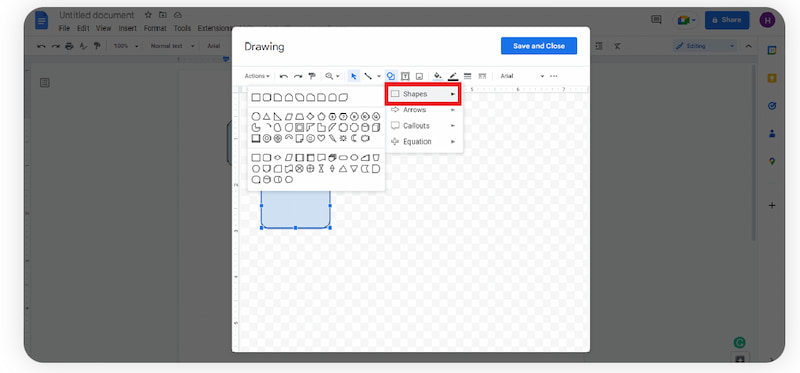Pick the lightning bolt shape
The height and width of the screenshot is (373, 800).
[333, 138]
